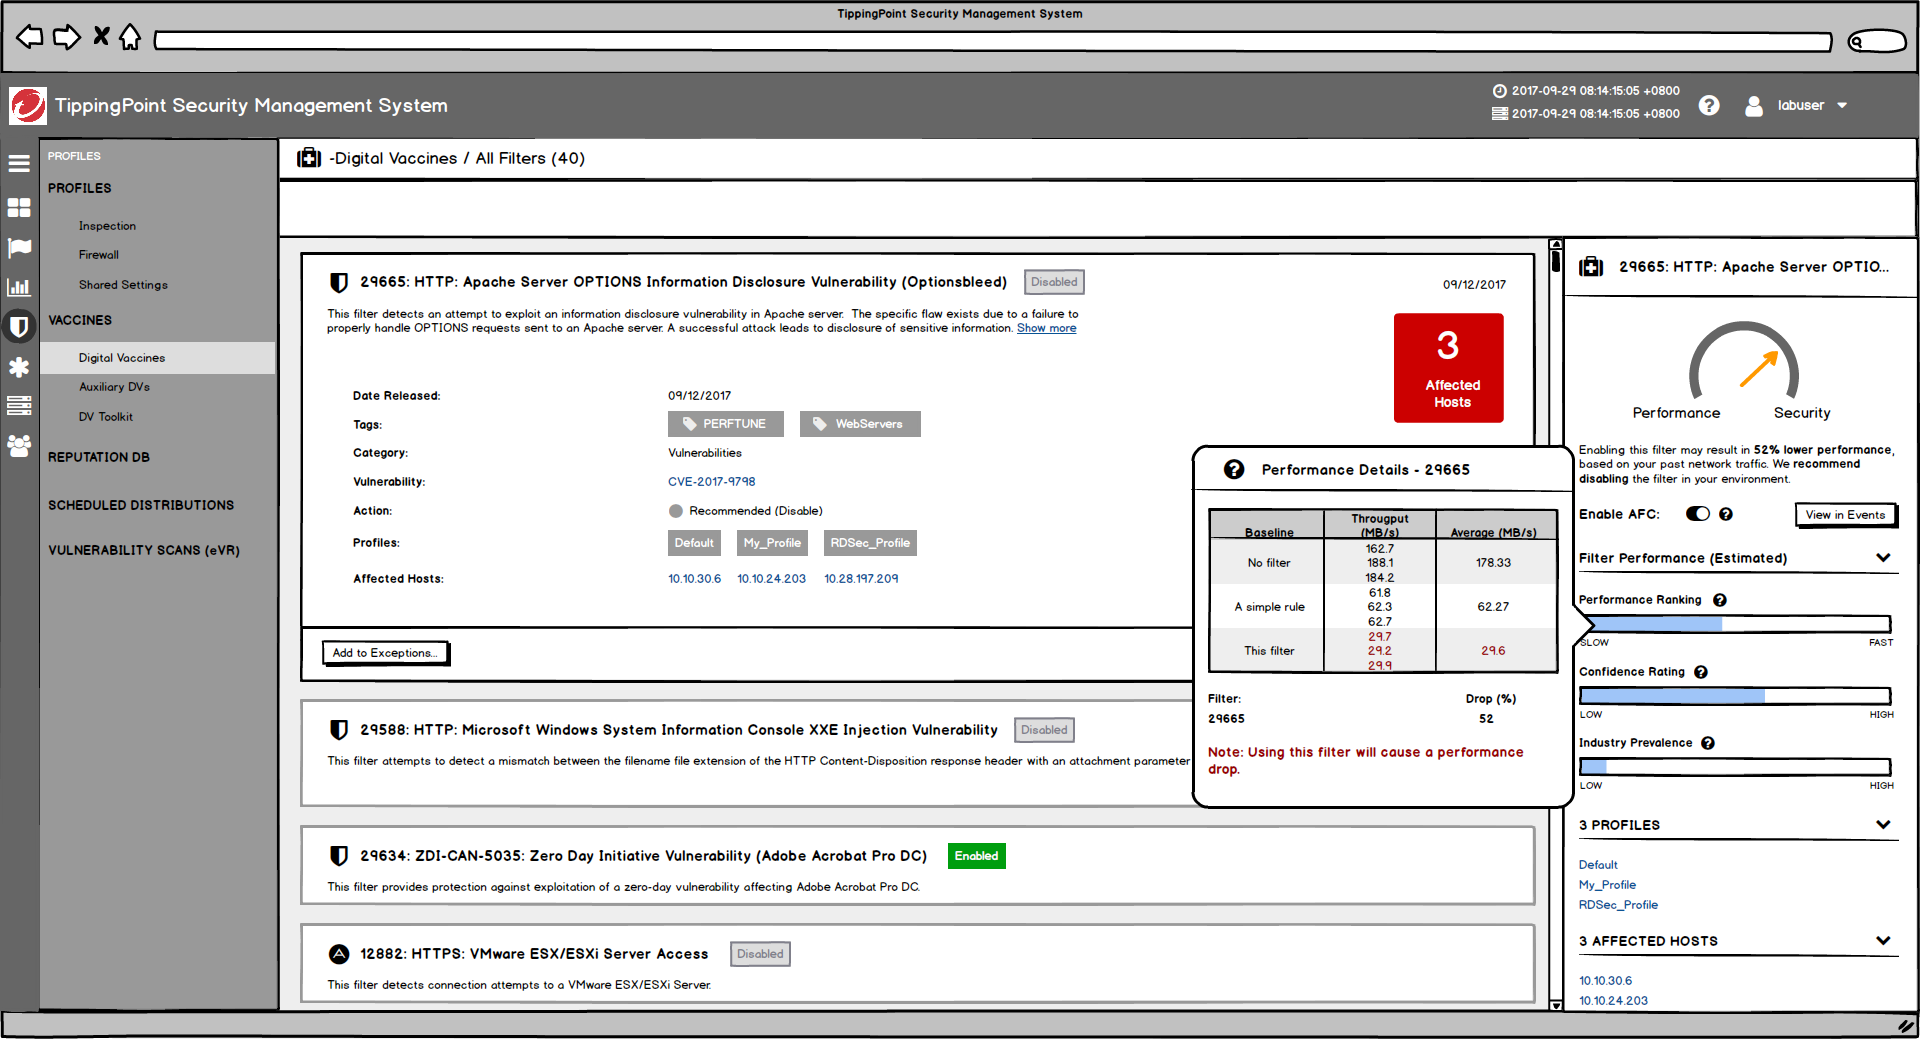Viewport: 1920px width, 1039px height.
Task: Open the CVE-2017-9798 link
Action: [711, 482]
